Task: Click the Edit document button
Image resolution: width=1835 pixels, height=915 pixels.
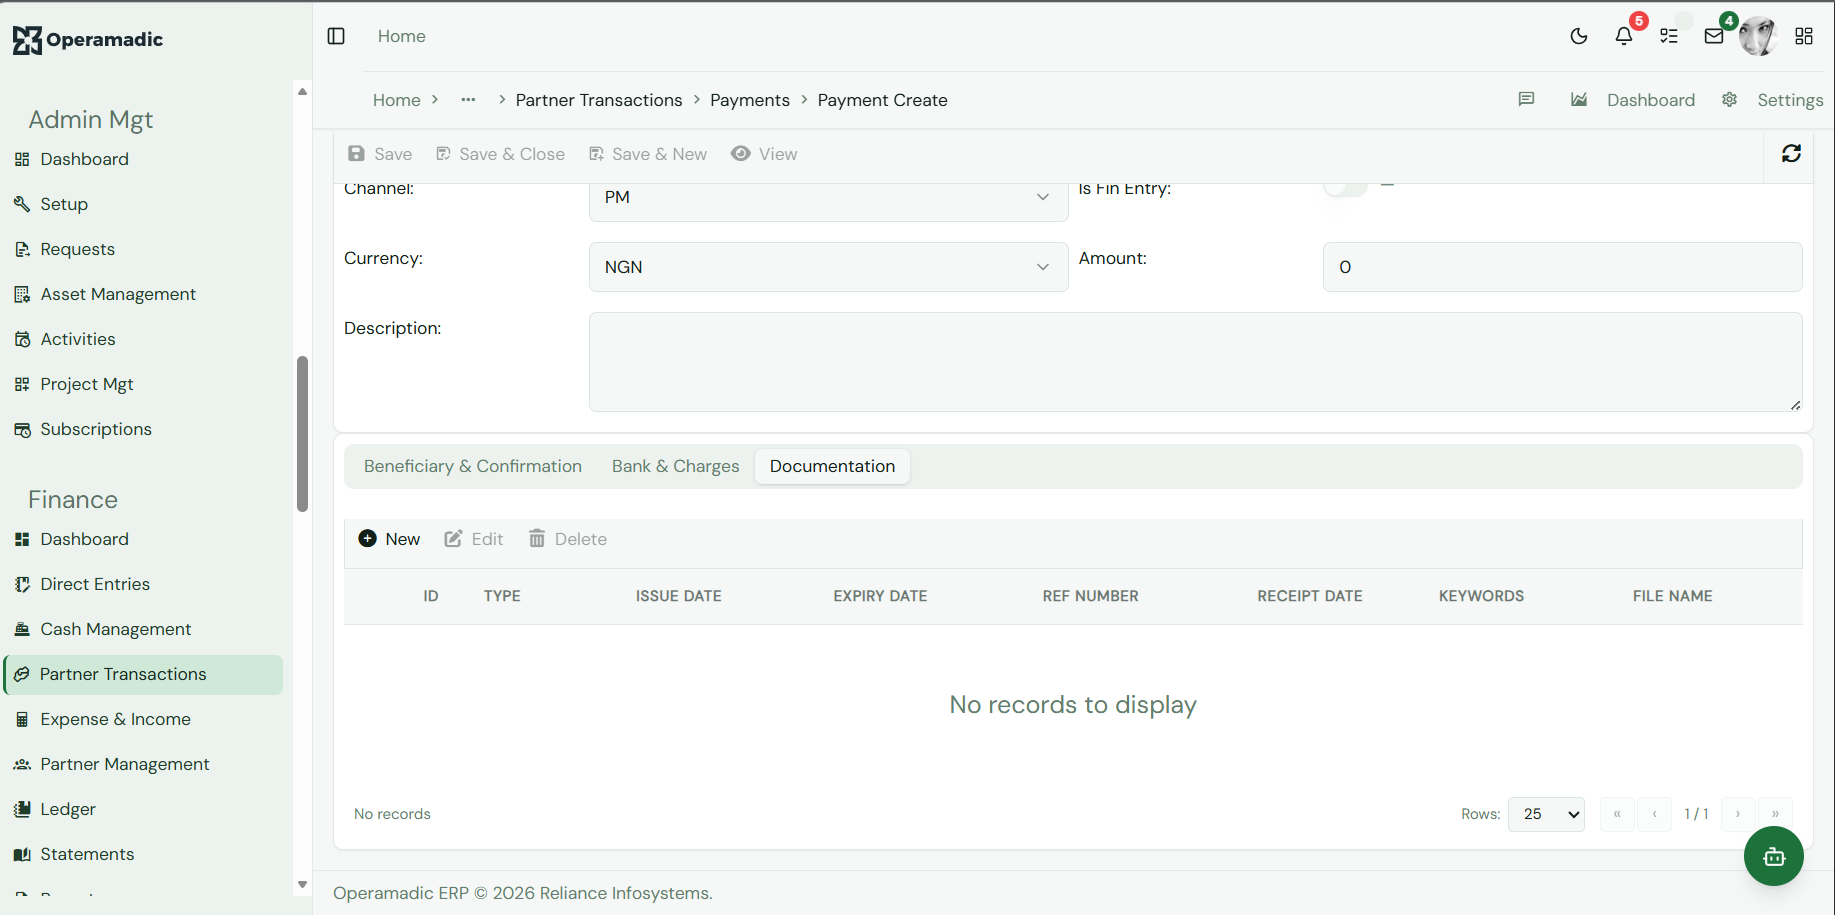Action: 473,539
